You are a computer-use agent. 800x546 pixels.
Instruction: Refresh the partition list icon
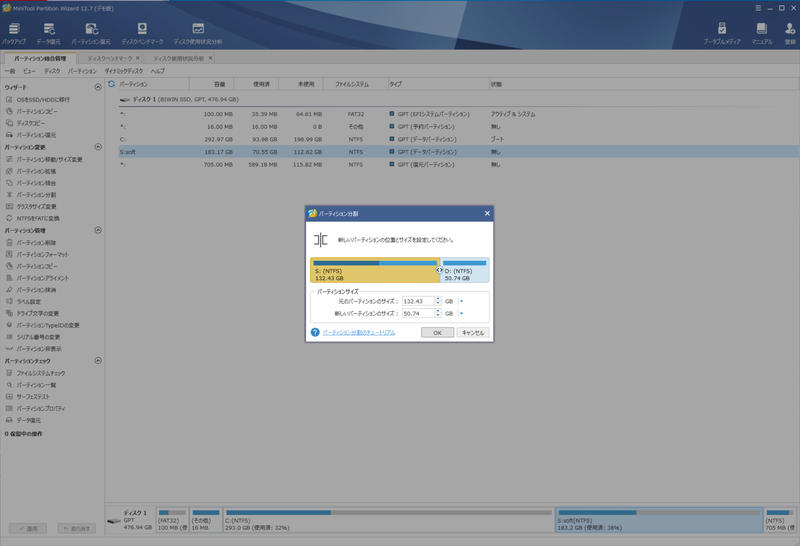tap(111, 84)
